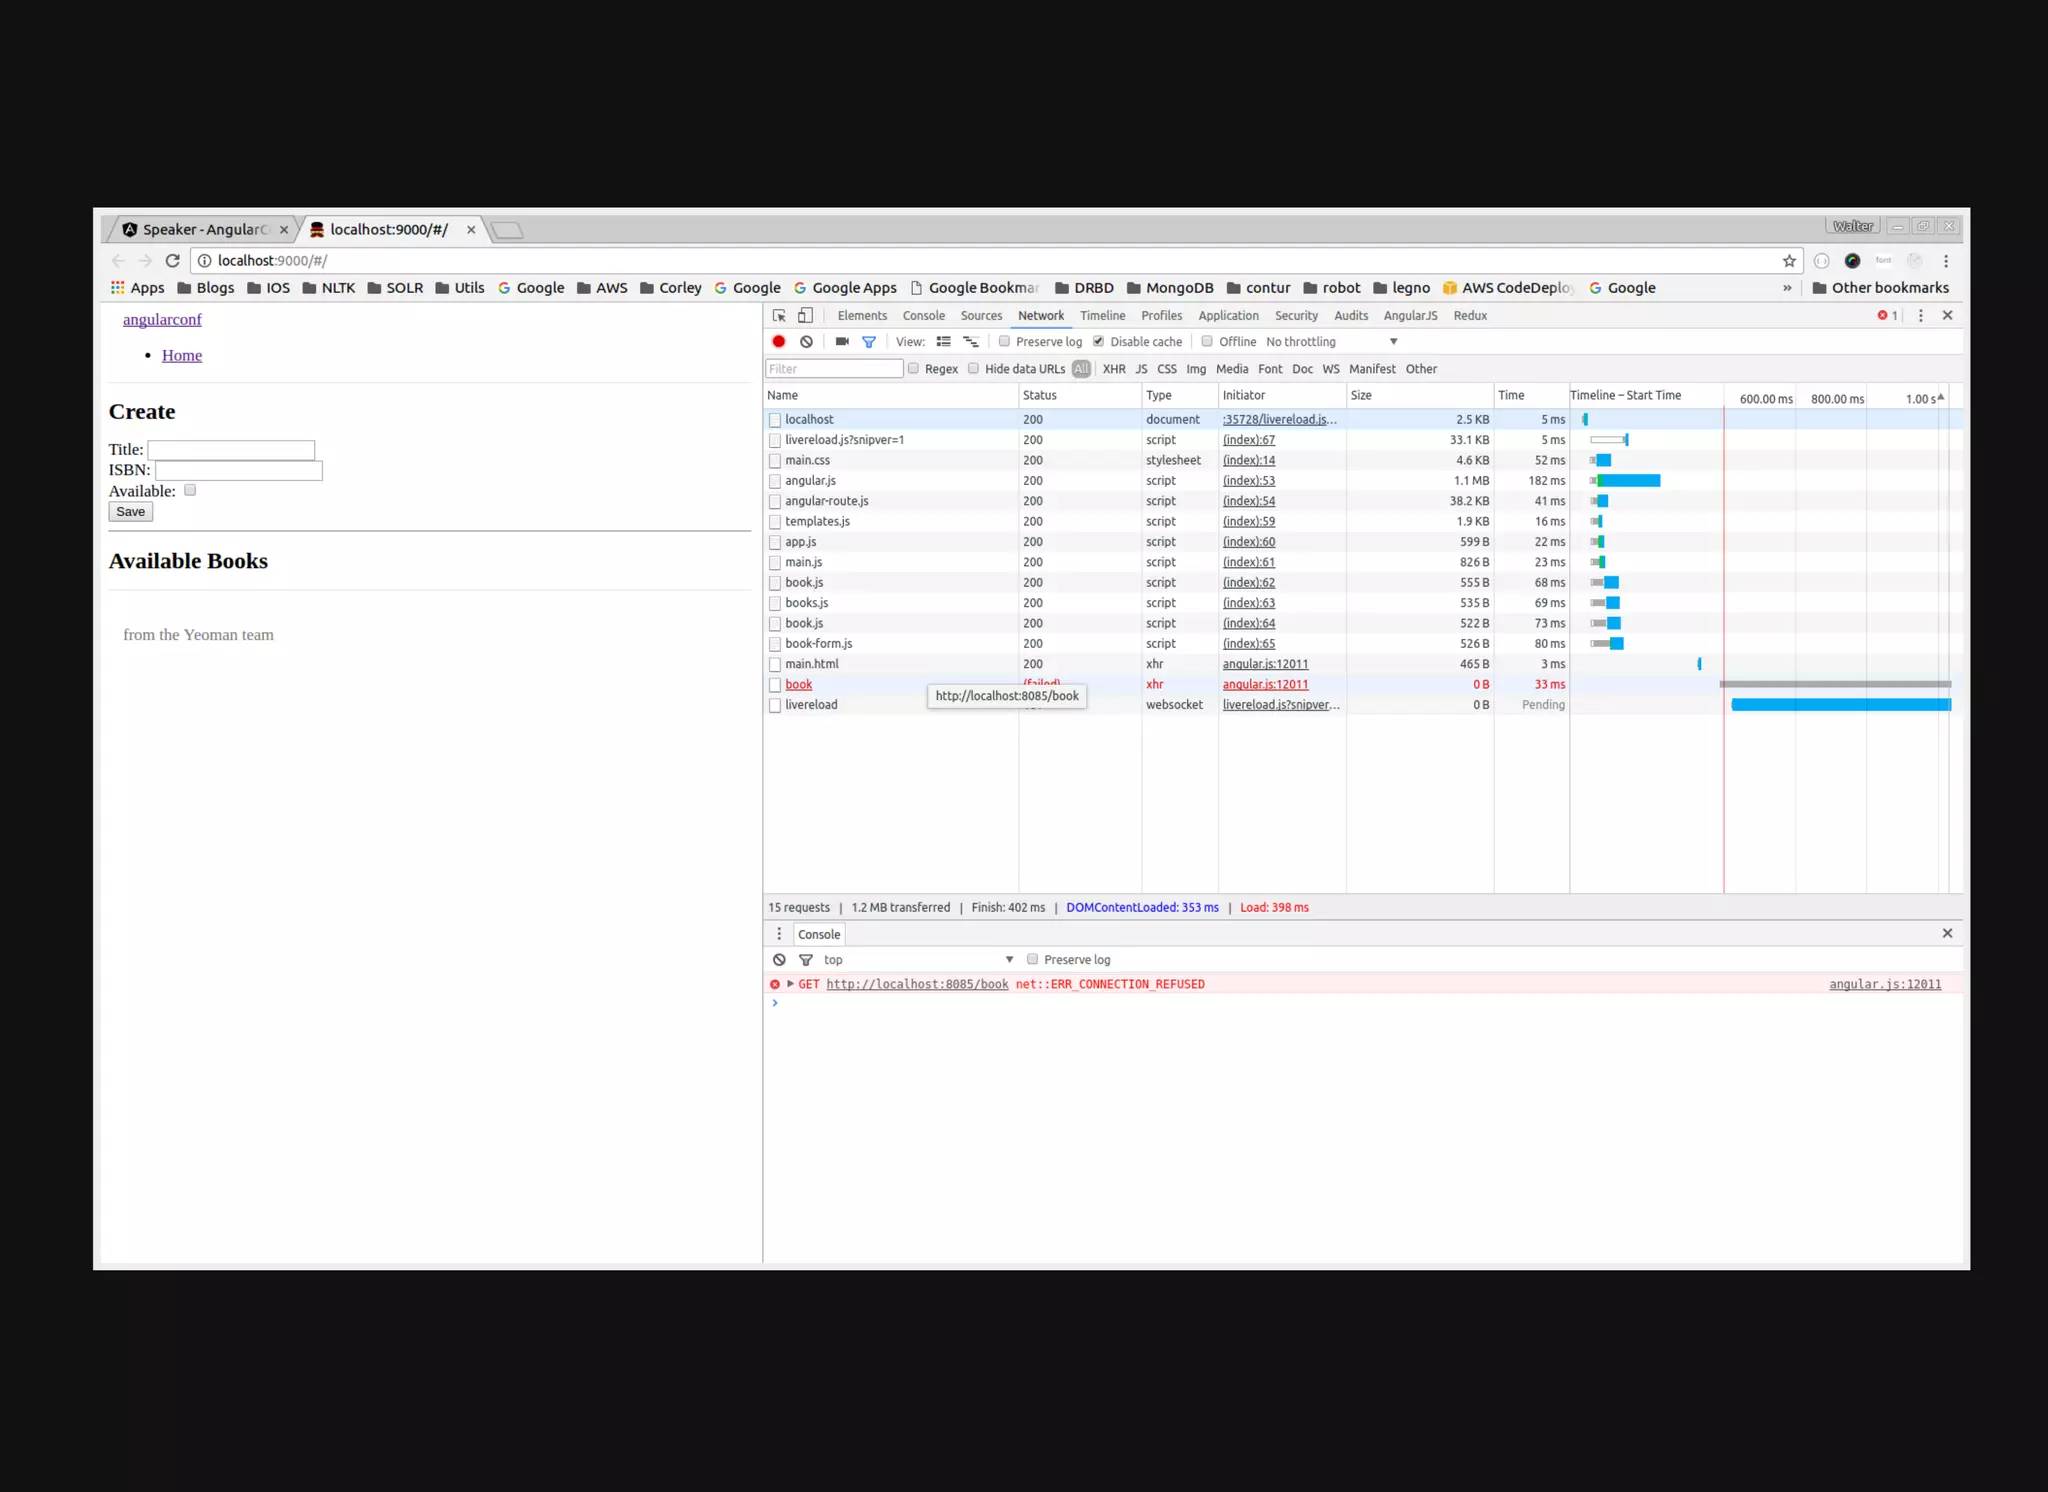Switch to large request rows view
This screenshot has width=2048, height=1492.
(943, 342)
